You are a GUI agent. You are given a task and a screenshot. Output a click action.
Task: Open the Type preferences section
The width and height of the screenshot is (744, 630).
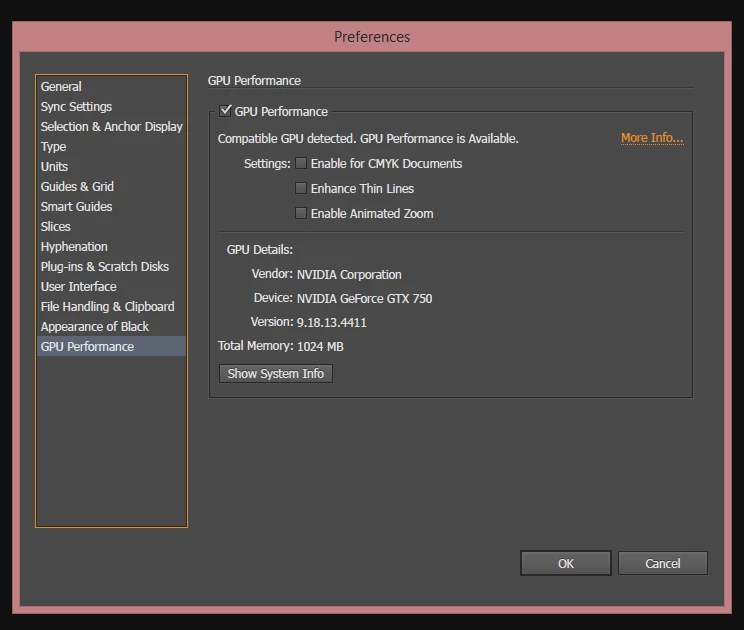tap(111, 147)
